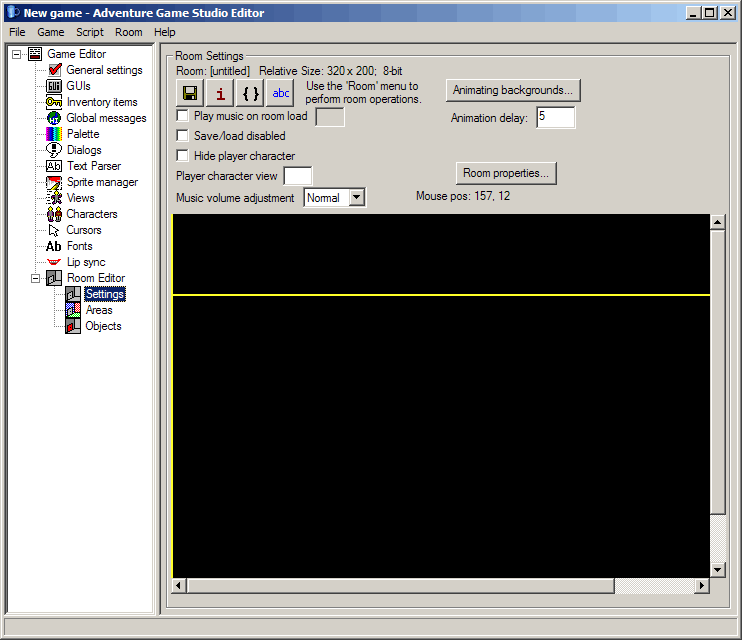Collapse the Game Editor tree node
The height and width of the screenshot is (640, 742).
click(17, 54)
